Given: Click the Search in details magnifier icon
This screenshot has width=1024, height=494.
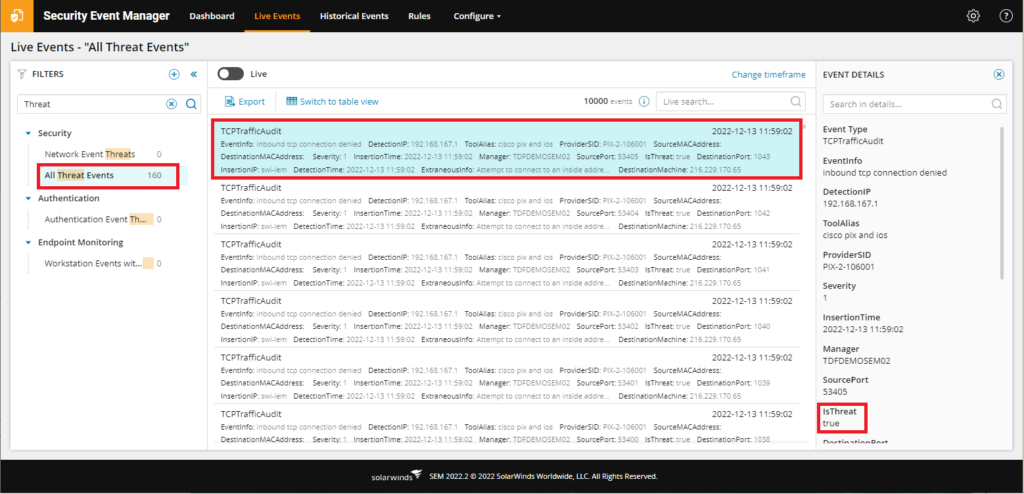Looking at the screenshot, I should [x=997, y=104].
